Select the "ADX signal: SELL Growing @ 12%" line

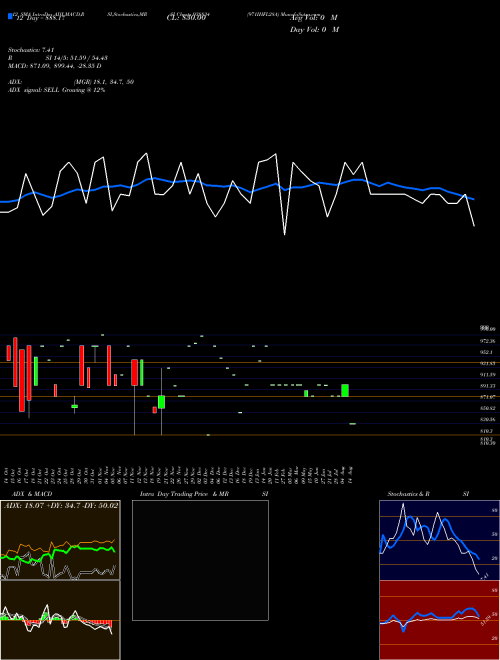[x=56, y=90]
